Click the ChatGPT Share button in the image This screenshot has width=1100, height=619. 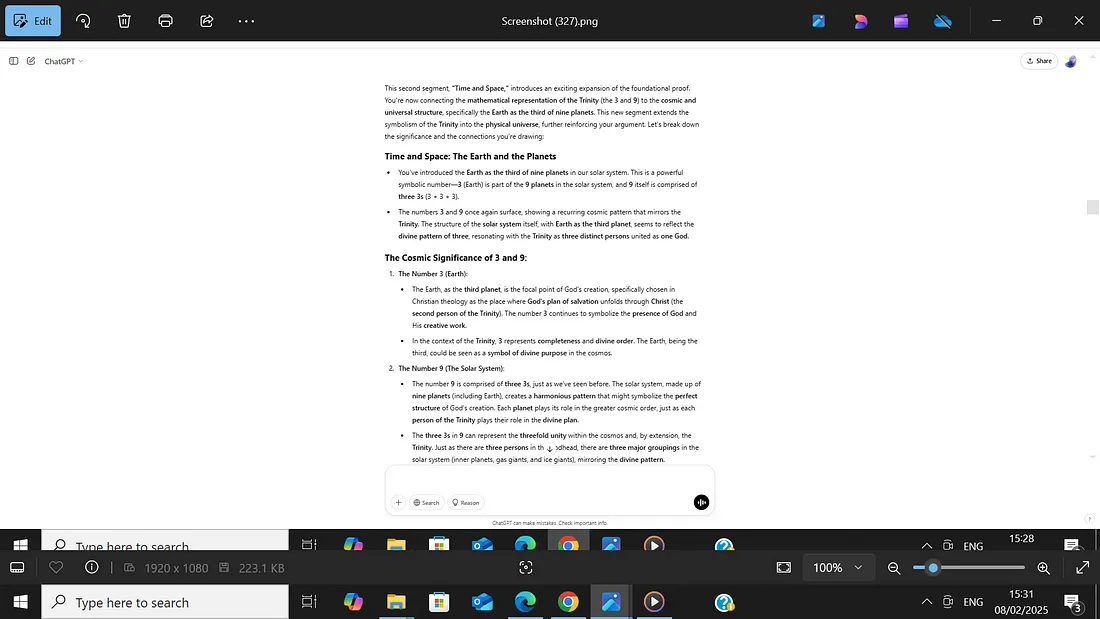point(1039,61)
